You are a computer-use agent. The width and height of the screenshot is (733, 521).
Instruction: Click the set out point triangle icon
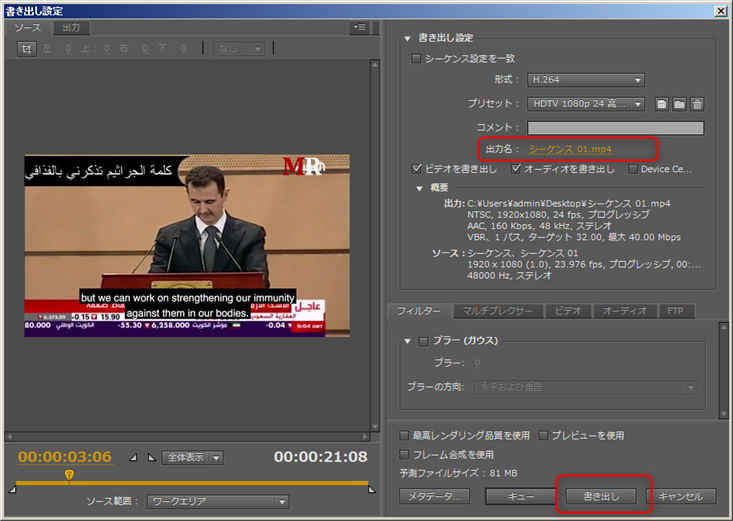151,457
